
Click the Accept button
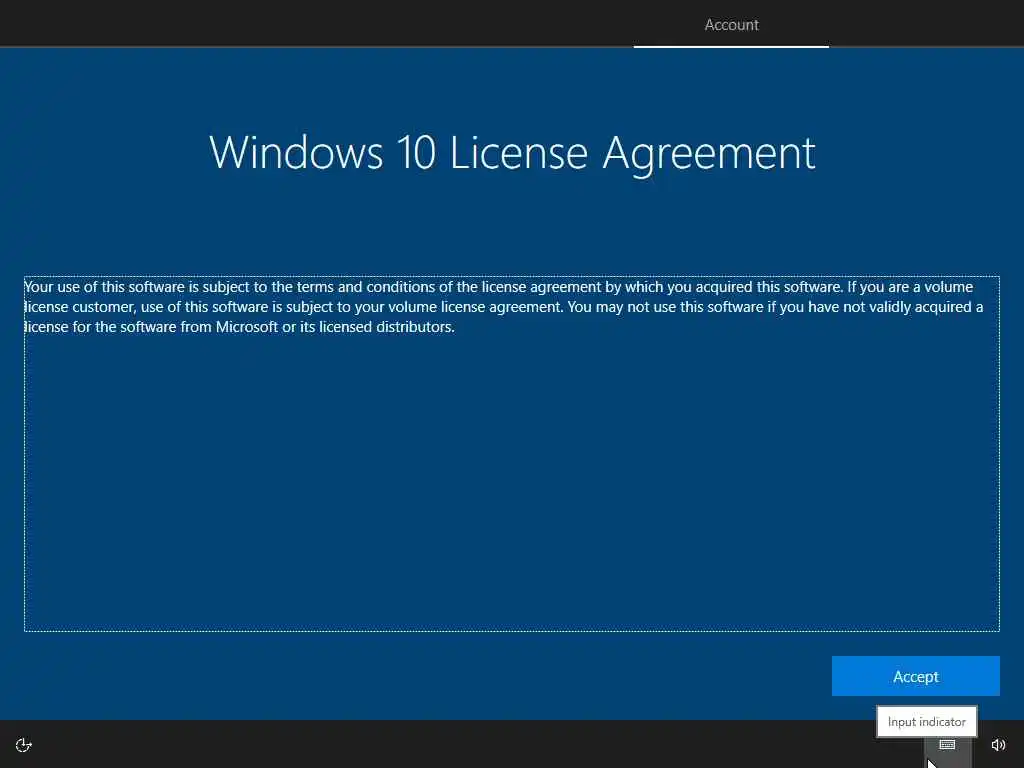coord(915,676)
